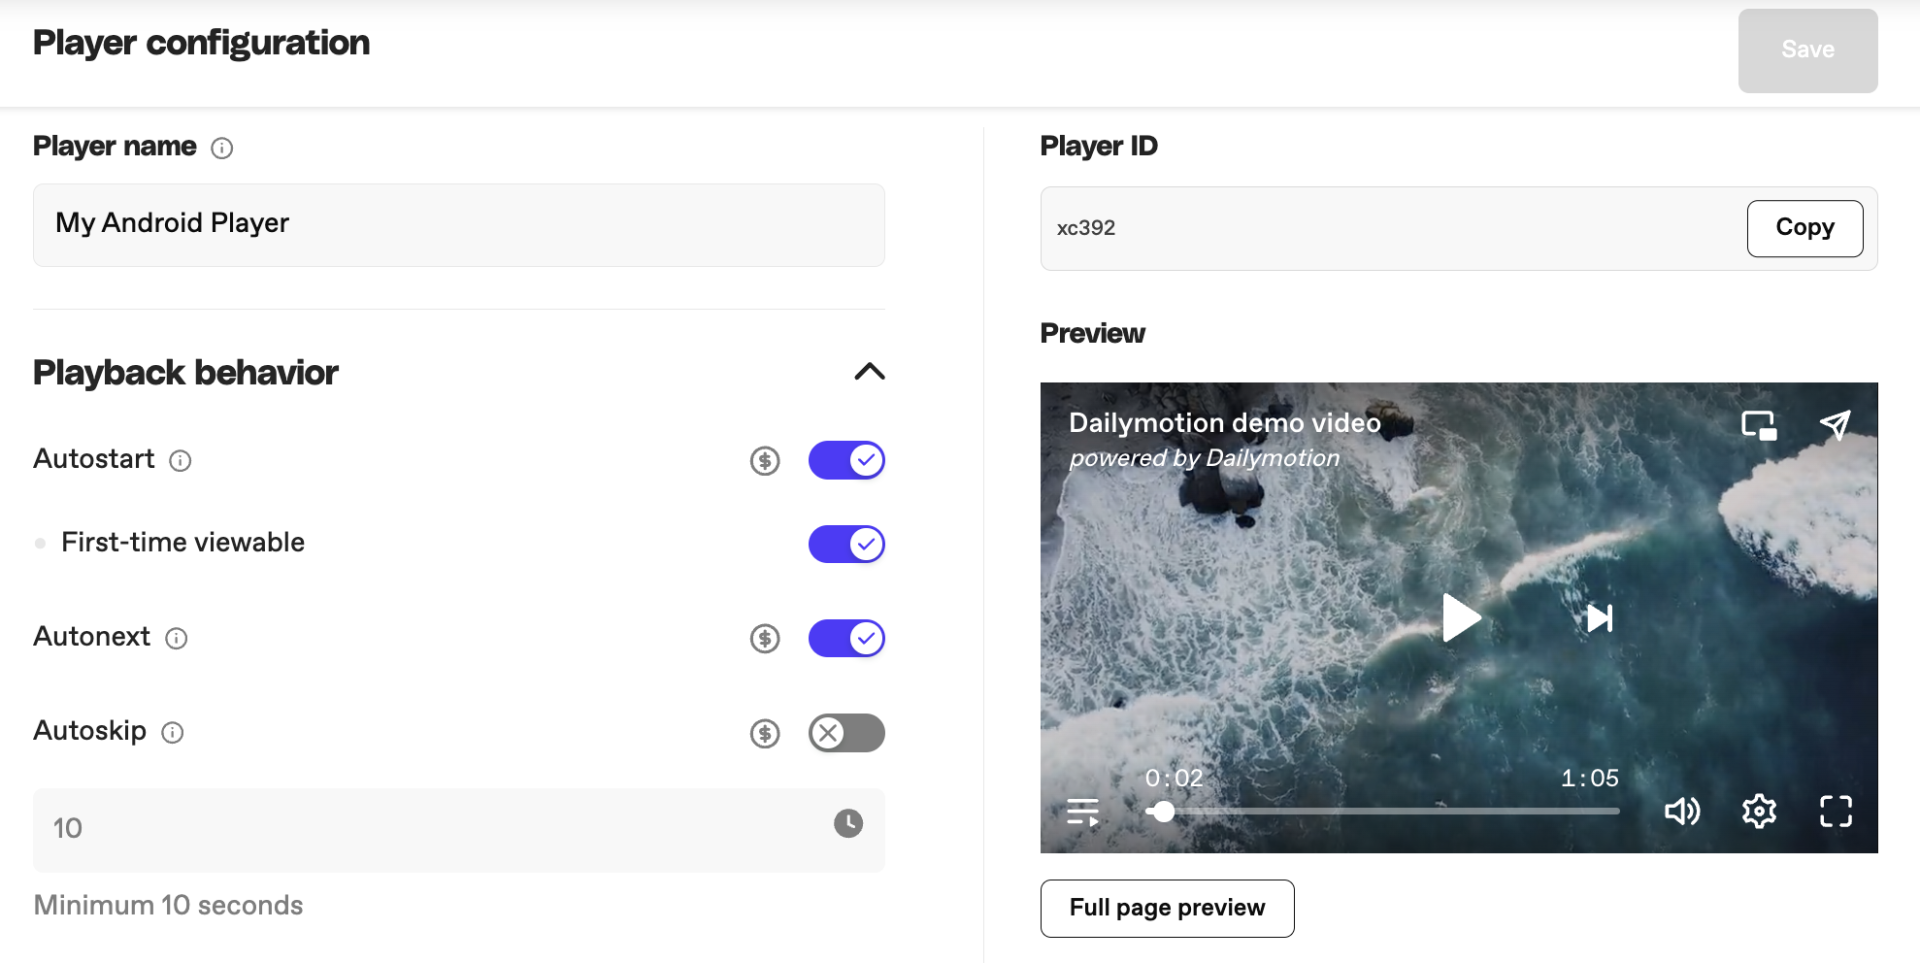Mute the video with the volume icon
Screen dimensions: 1920x963
(1683, 811)
